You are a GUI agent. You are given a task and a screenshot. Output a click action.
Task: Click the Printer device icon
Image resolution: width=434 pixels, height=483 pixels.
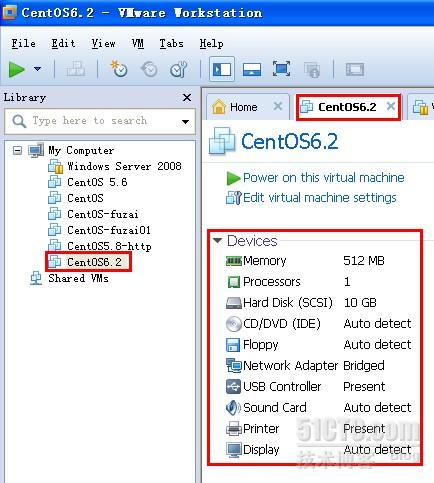(x=234, y=429)
